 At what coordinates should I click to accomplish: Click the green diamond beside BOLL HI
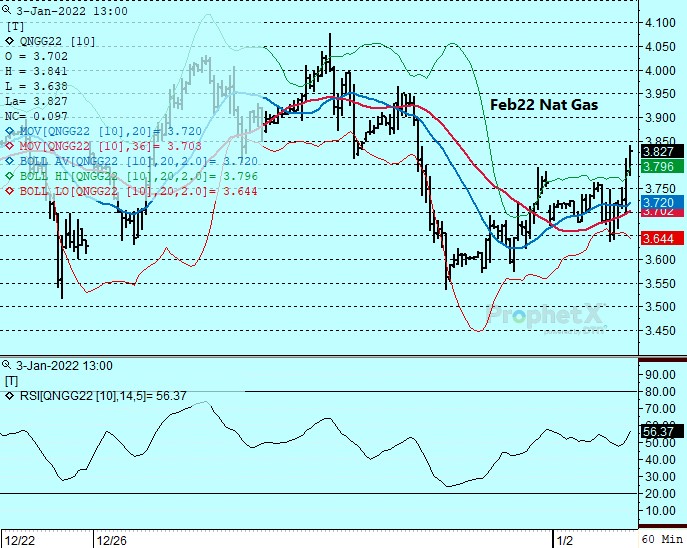tap(9, 176)
